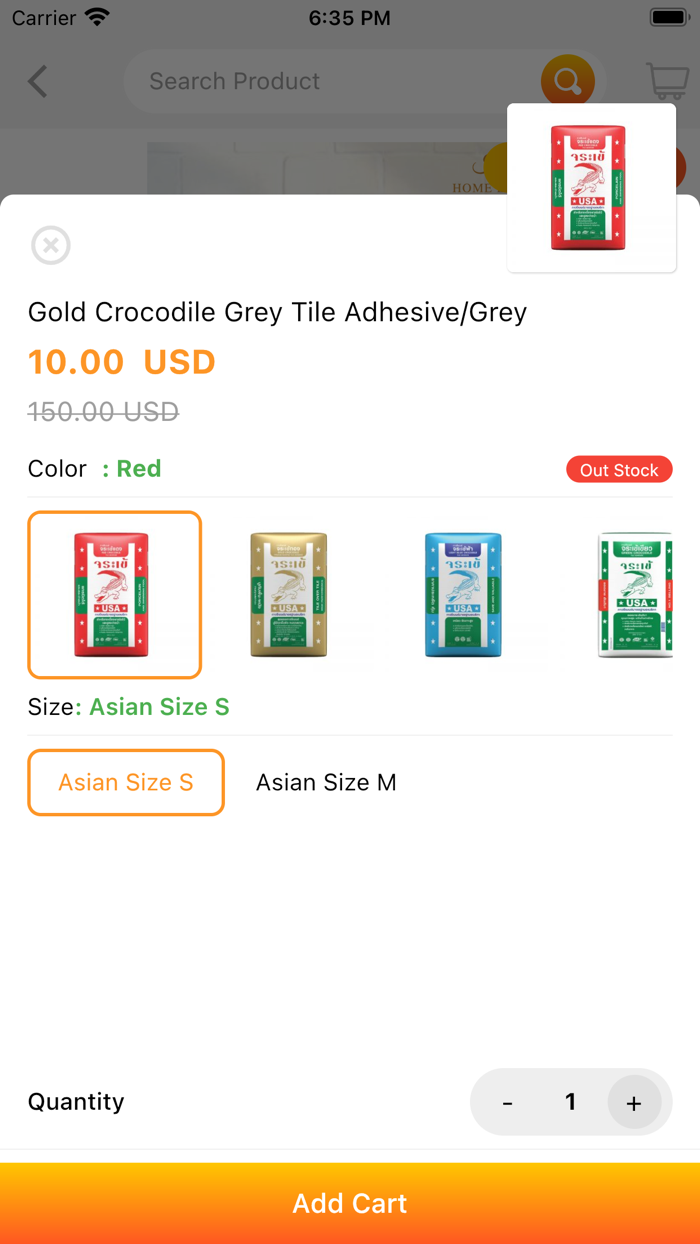Tap the Out Stock badge
Image resolution: width=700 pixels, height=1244 pixels.
pyautogui.click(x=619, y=469)
